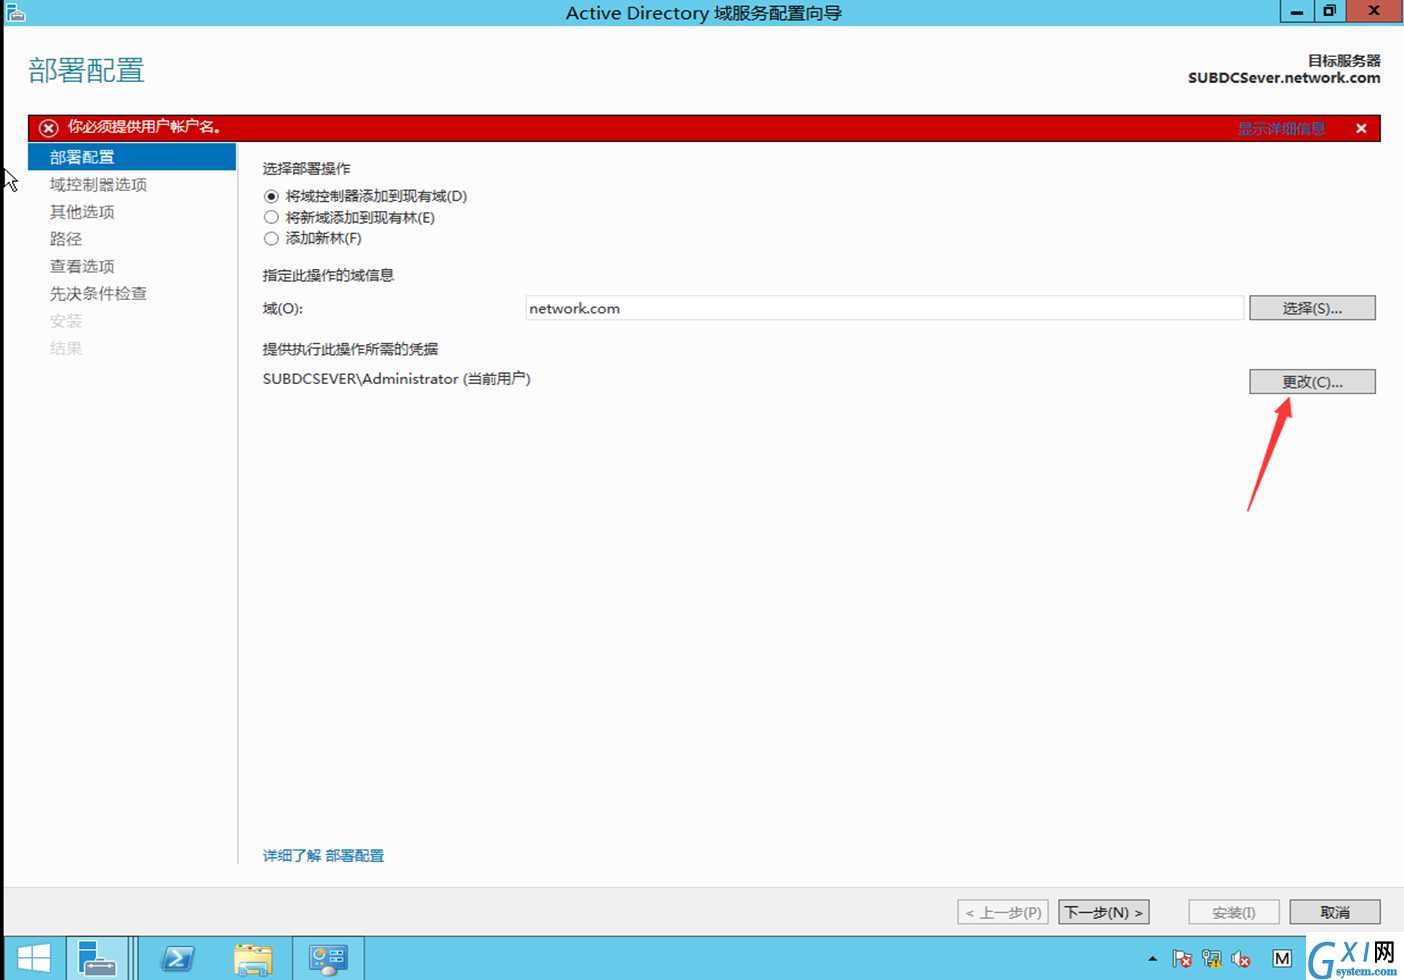Click the red error icon in banner
The width and height of the screenshot is (1404, 980).
coord(48,128)
